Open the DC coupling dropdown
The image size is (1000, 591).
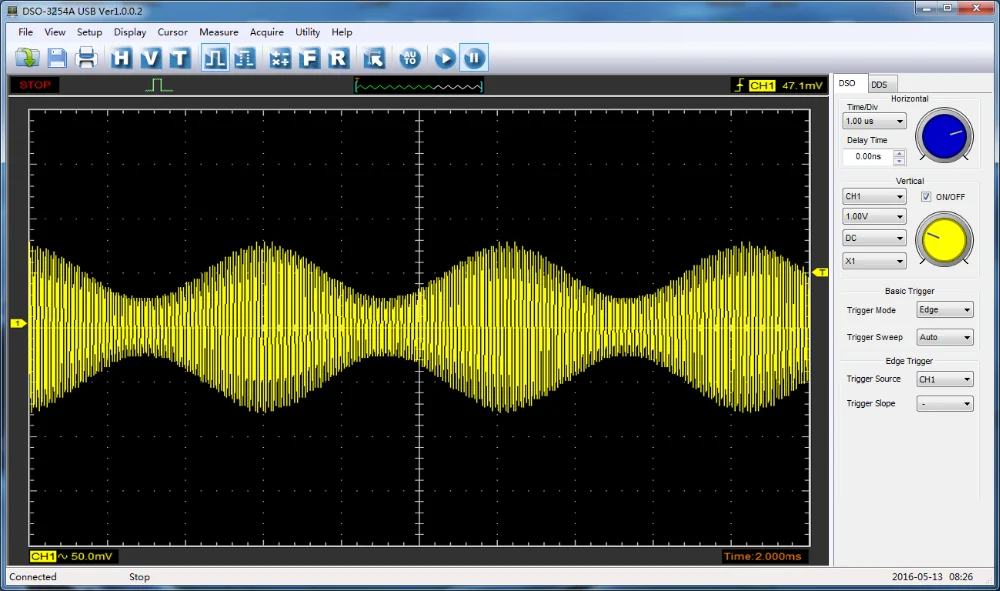tap(874, 238)
